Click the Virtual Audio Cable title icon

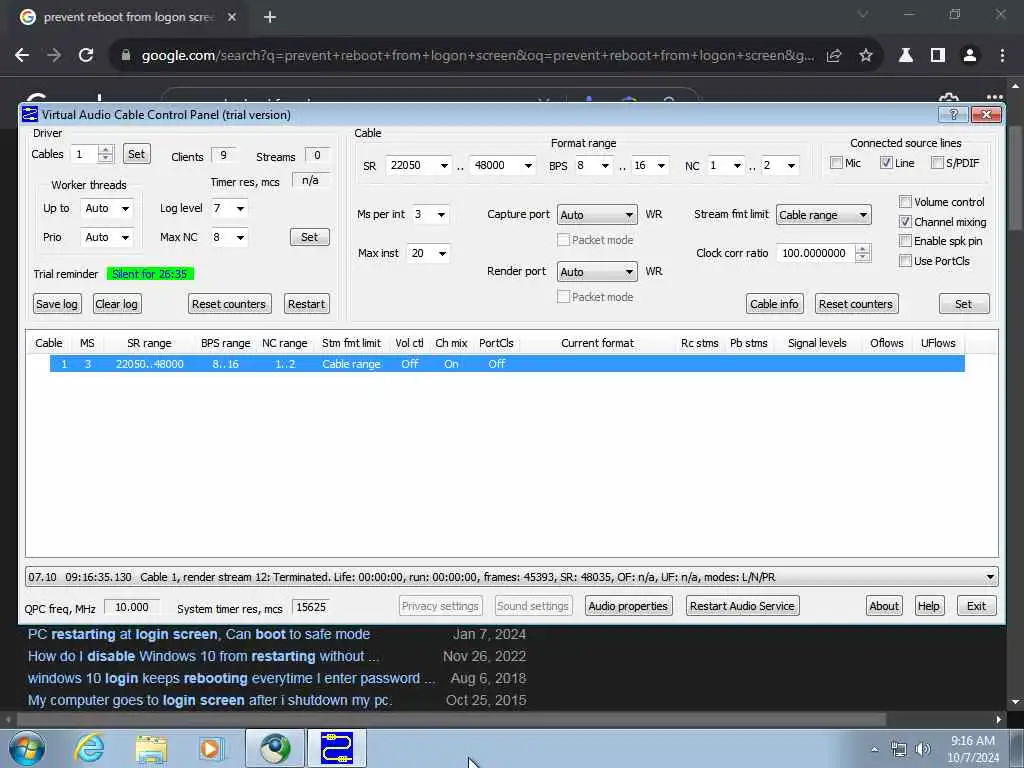point(30,114)
